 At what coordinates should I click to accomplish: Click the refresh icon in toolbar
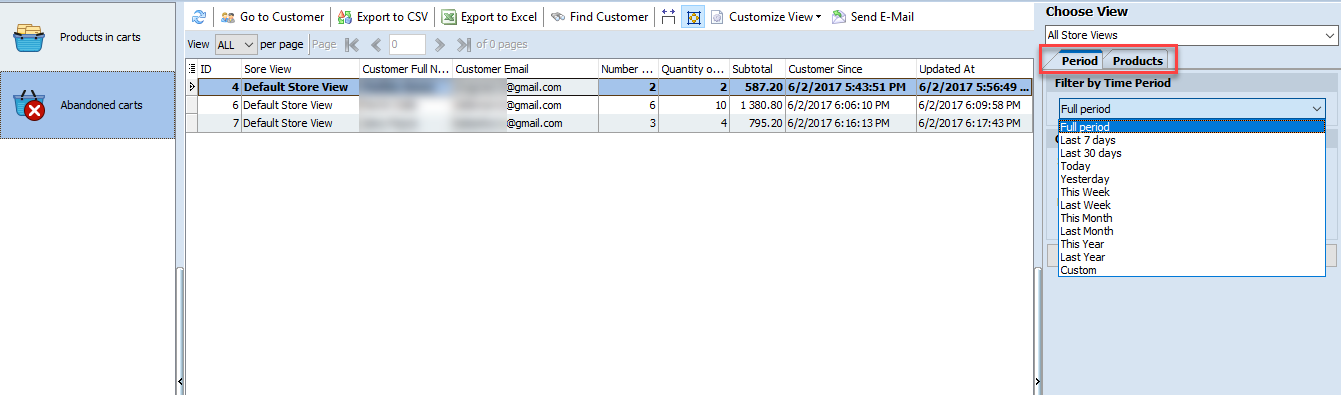[198, 17]
